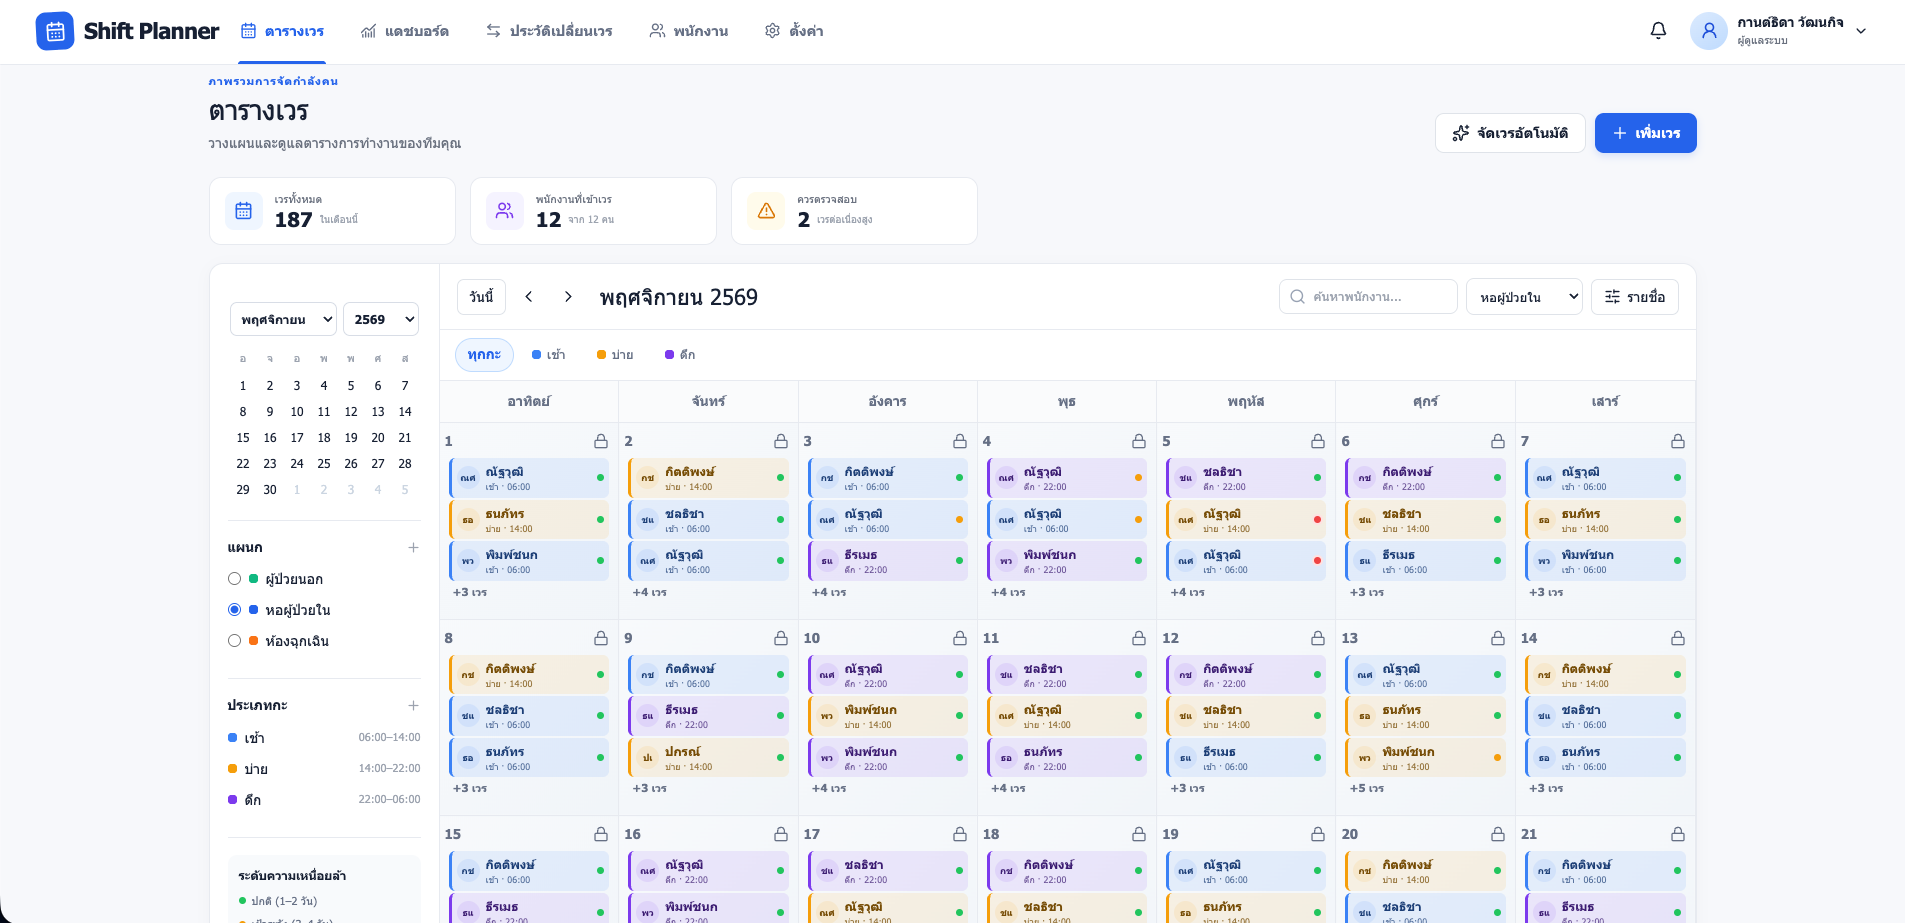Click the lock icon on day 1
The image size is (1905, 923).
(x=601, y=441)
